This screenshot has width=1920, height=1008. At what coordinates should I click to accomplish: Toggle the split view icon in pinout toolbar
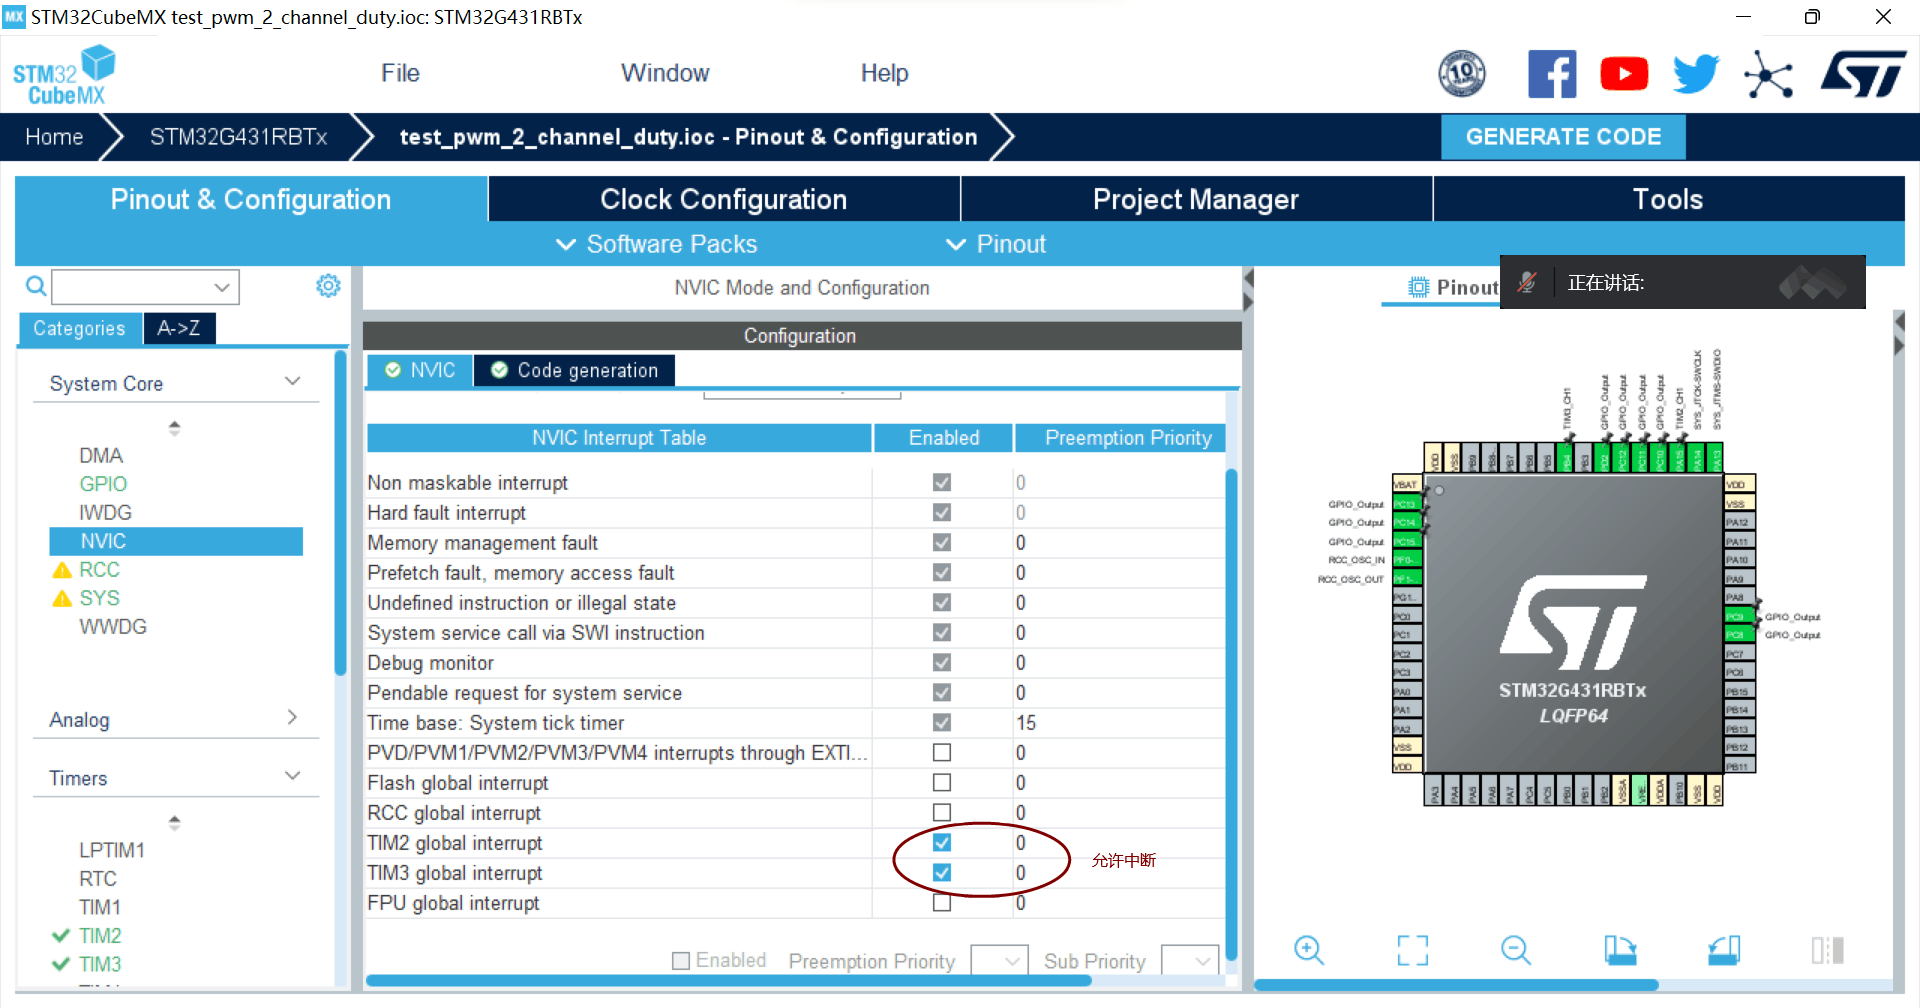point(1828,950)
